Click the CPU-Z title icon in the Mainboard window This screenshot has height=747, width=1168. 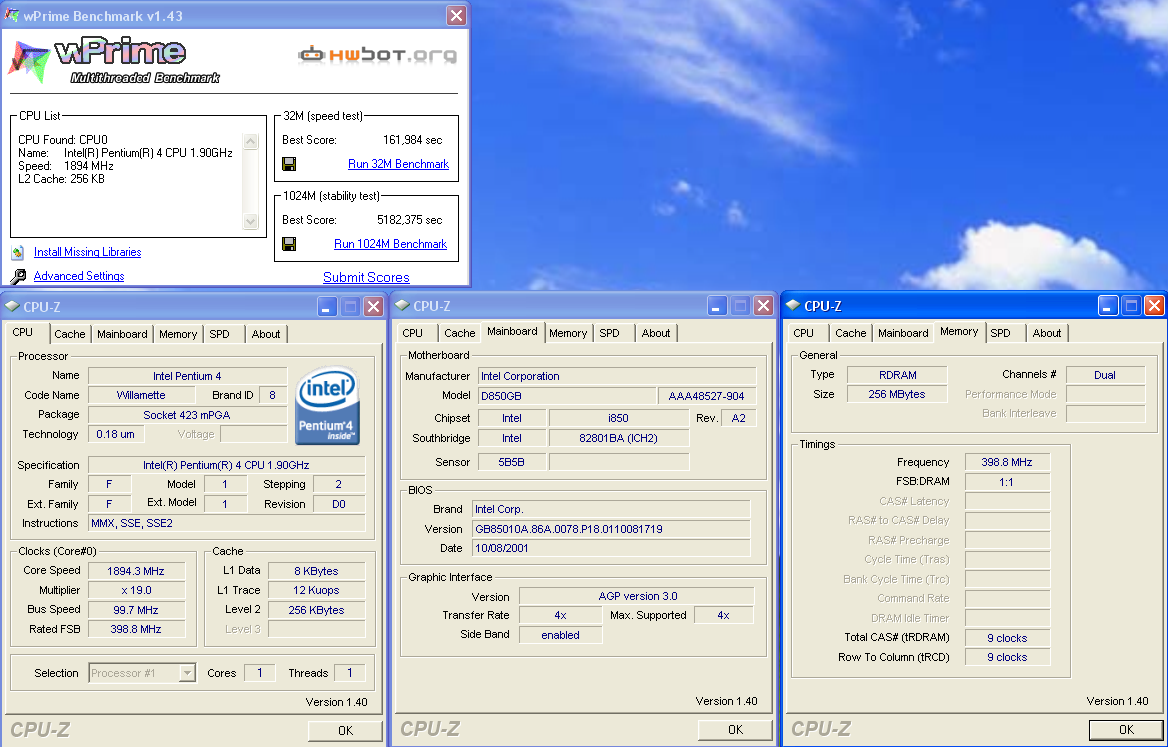pyautogui.click(x=402, y=305)
